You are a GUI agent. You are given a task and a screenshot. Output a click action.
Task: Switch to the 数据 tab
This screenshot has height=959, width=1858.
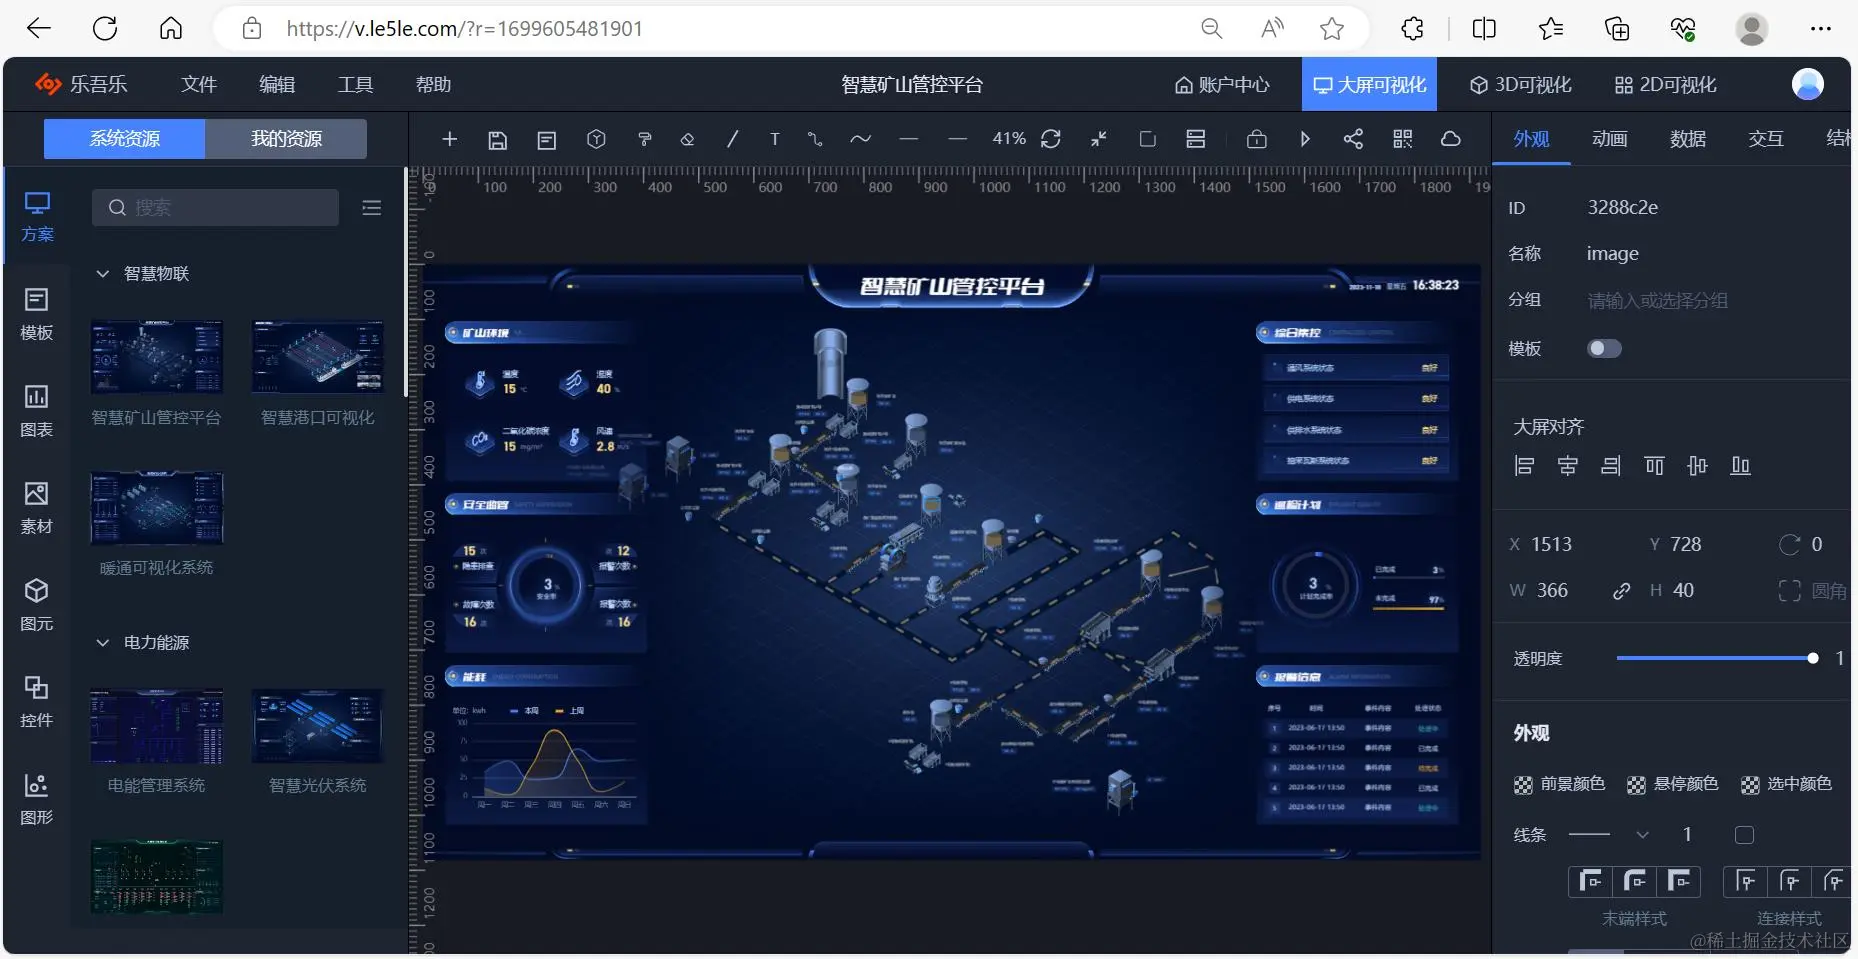pyautogui.click(x=1688, y=139)
